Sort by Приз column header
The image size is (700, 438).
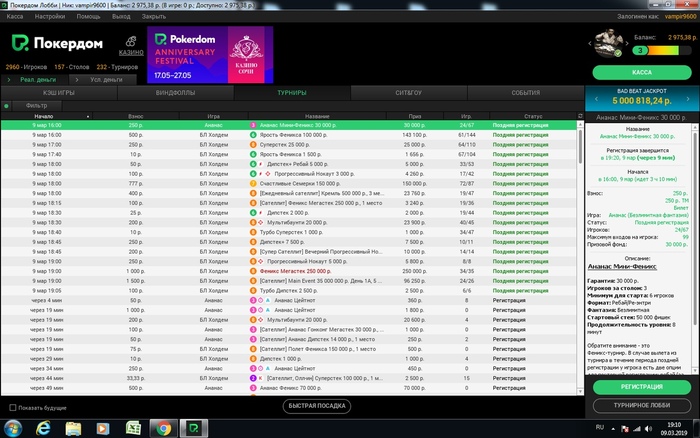(415, 116)
